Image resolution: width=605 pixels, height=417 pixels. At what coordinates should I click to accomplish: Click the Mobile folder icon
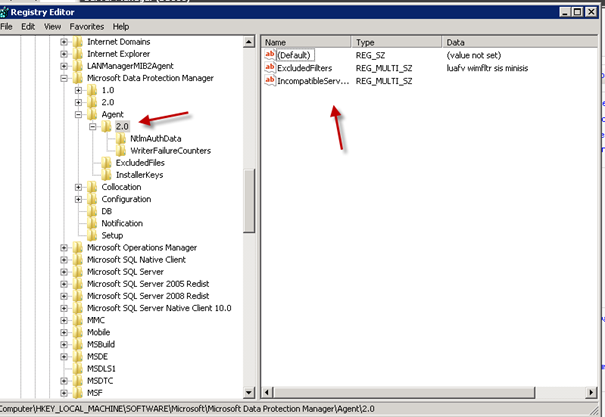coord(78,333)
